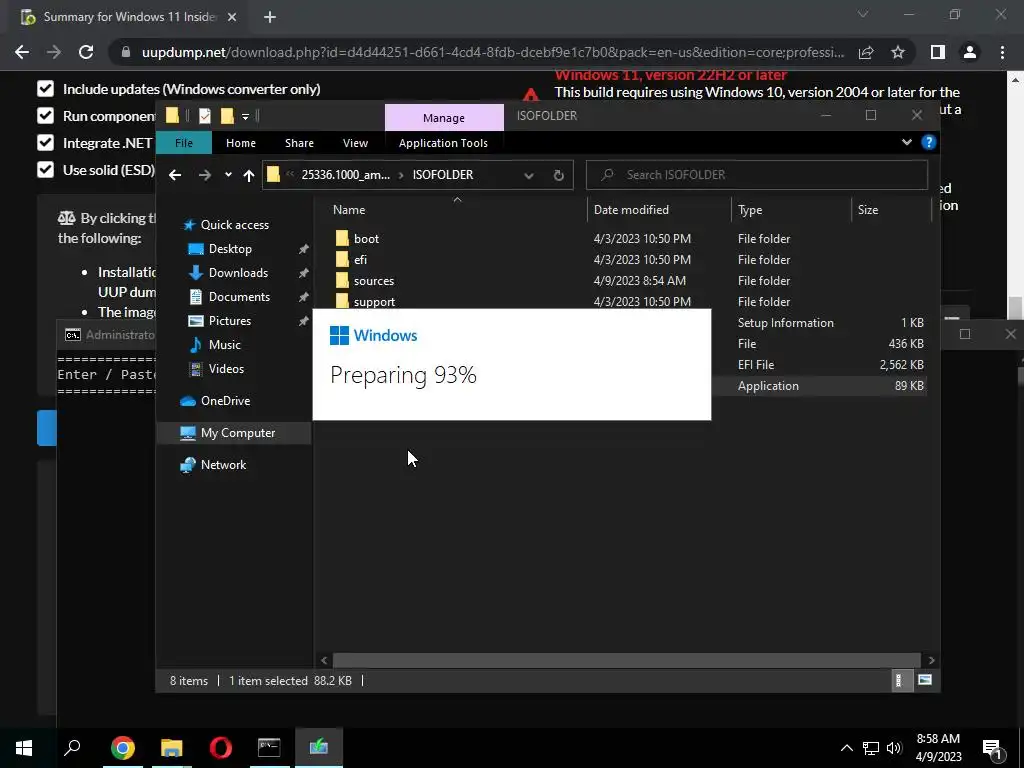Switch to large icons view in status bar
1024x768 pixels.
(925, 680)
